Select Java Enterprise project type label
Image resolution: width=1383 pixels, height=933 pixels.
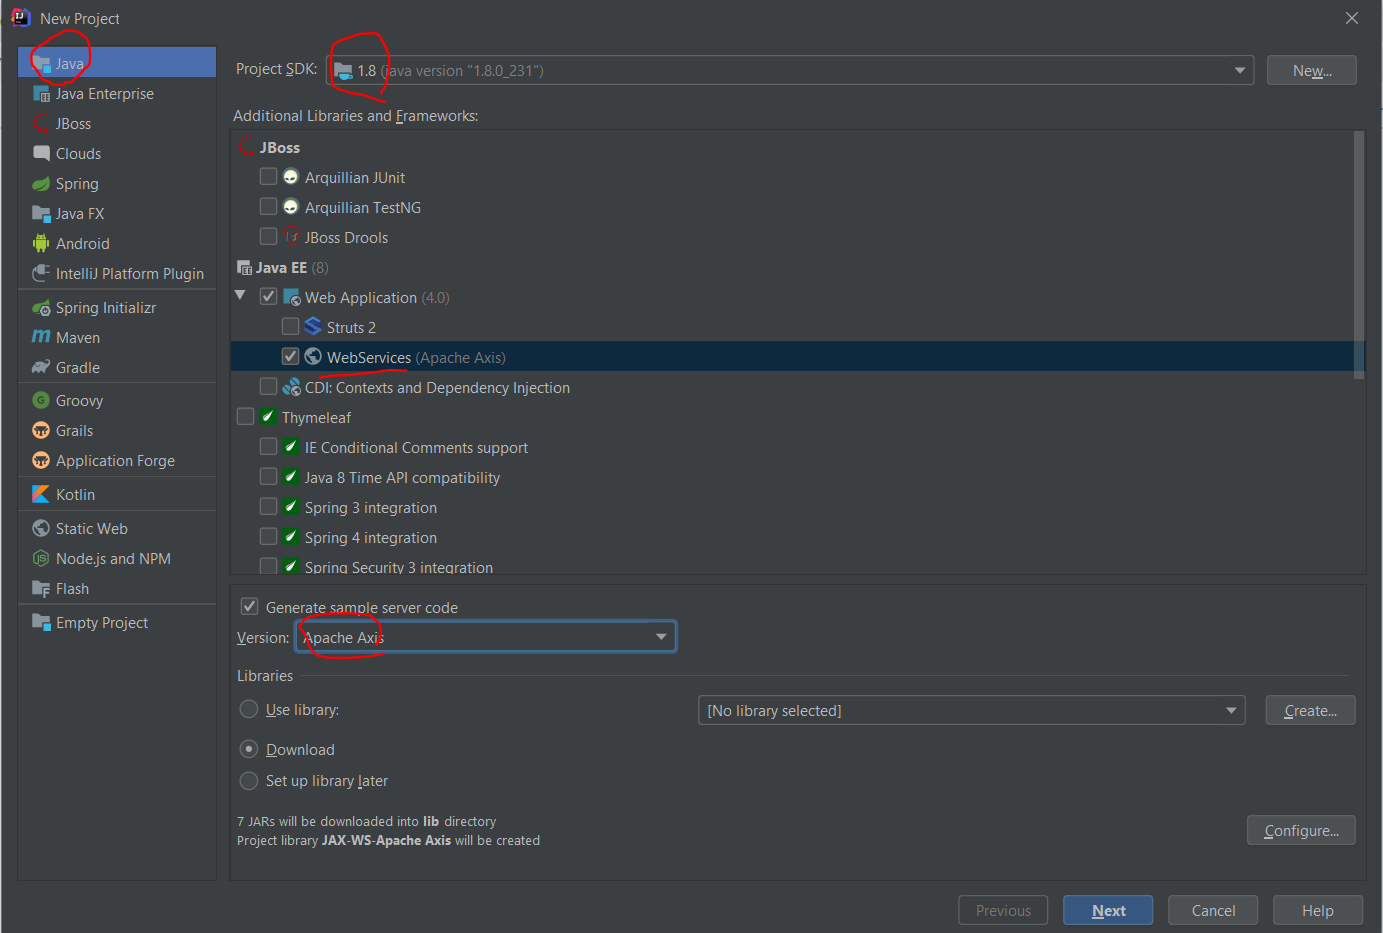click(x=105, y=94)
